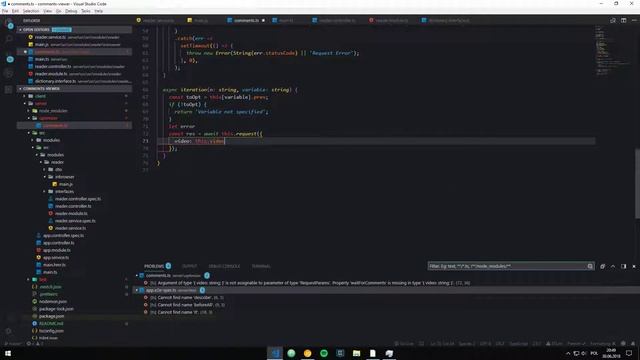
Task: Open the Help menu
Action: (x=98, y=11)
